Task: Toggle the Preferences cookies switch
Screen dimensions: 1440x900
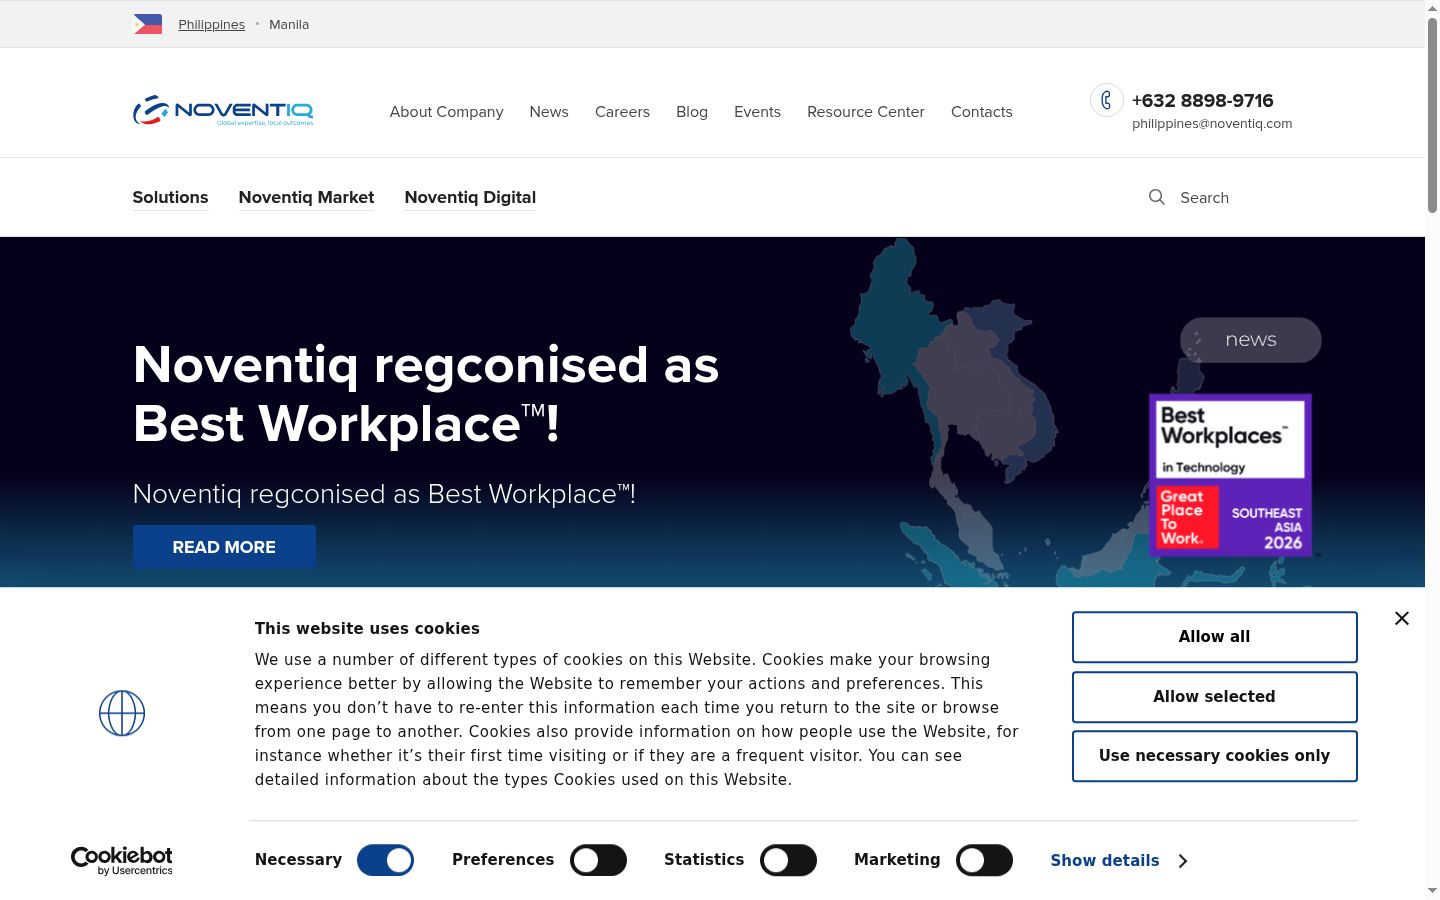Action: click(598, 860)
